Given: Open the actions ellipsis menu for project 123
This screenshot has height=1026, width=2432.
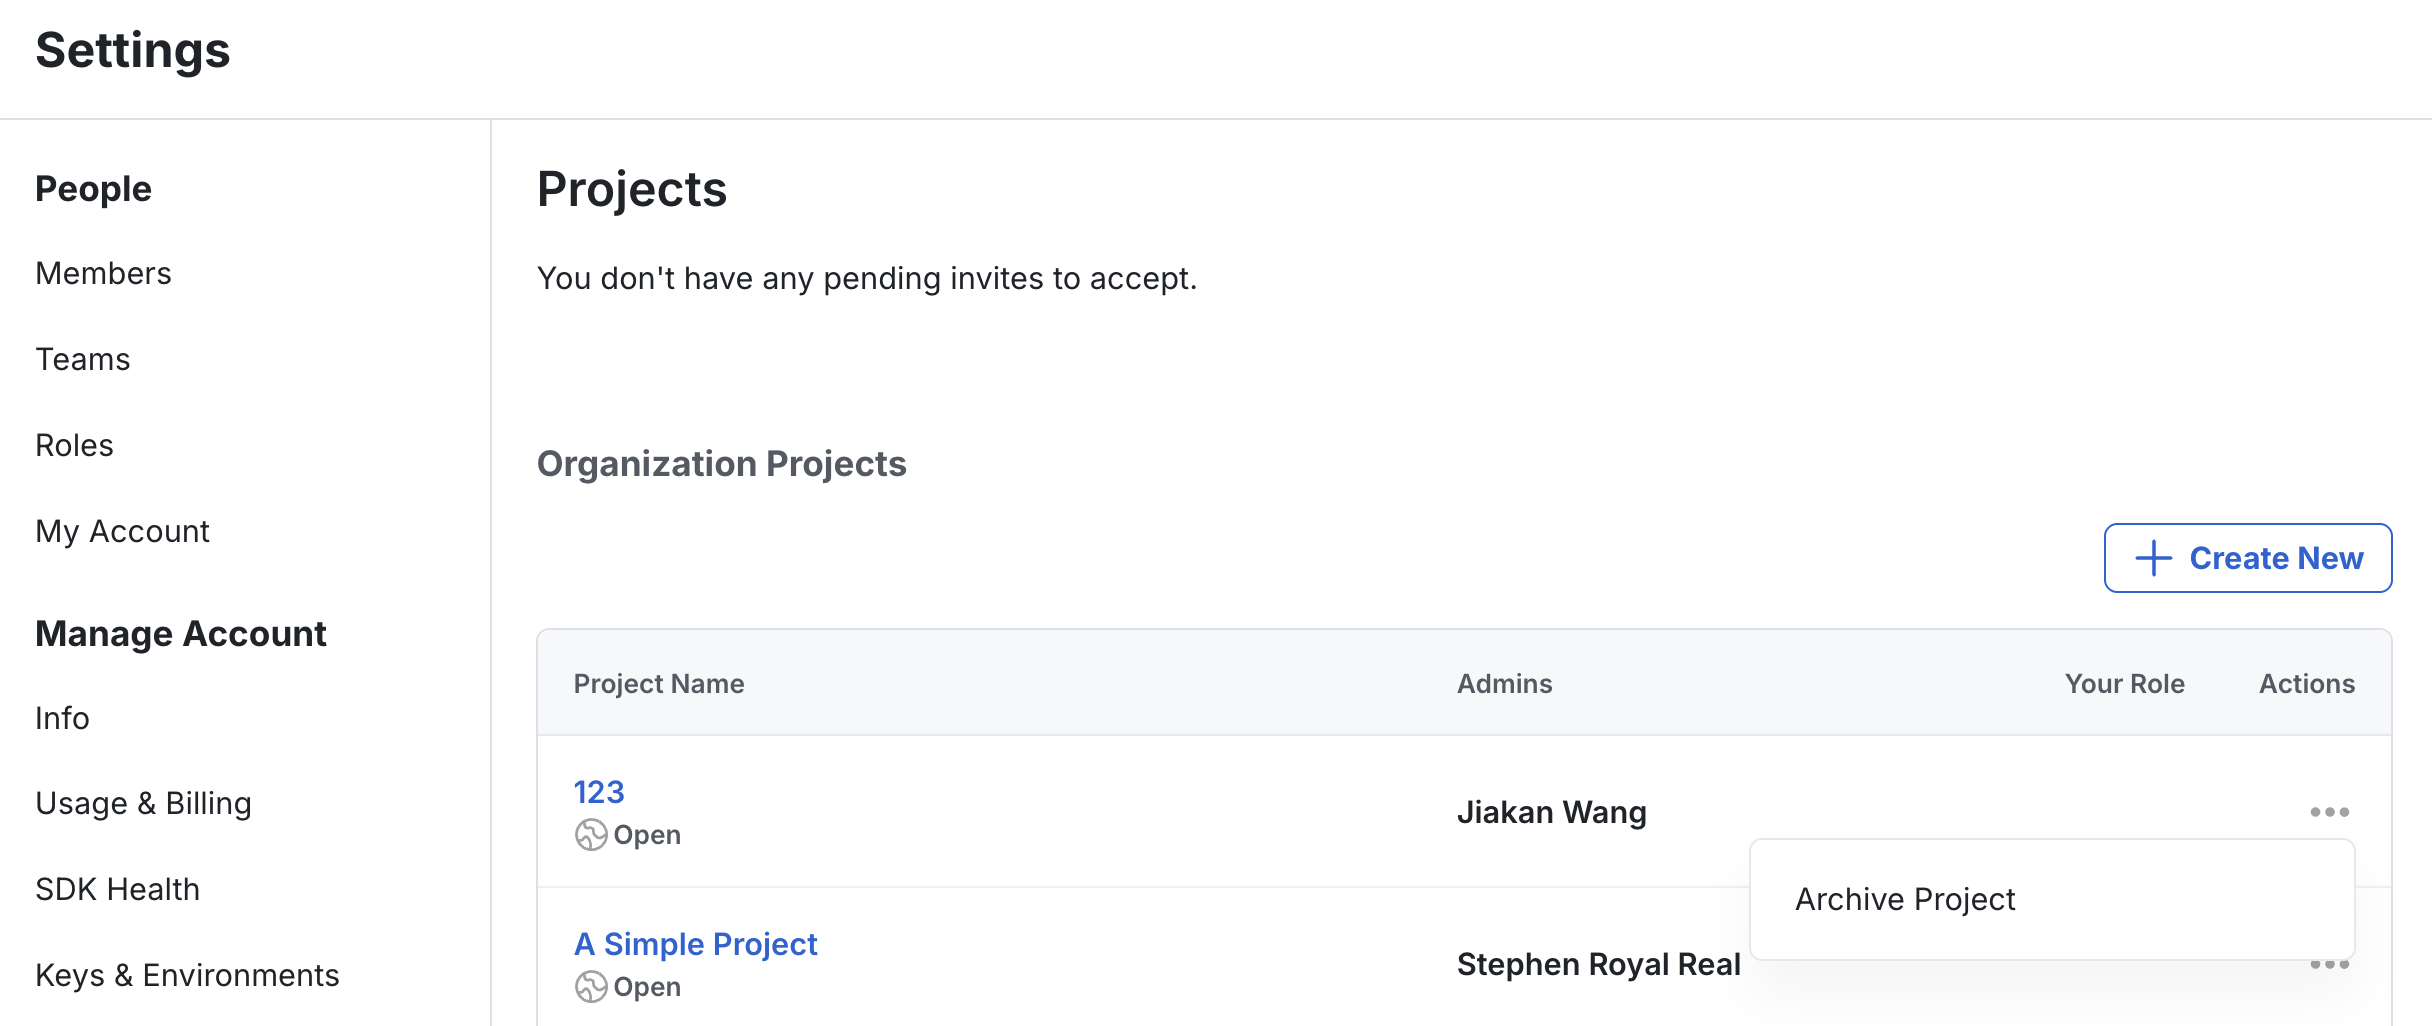Looking at the screenshot, I should (x=2330, y=812).
